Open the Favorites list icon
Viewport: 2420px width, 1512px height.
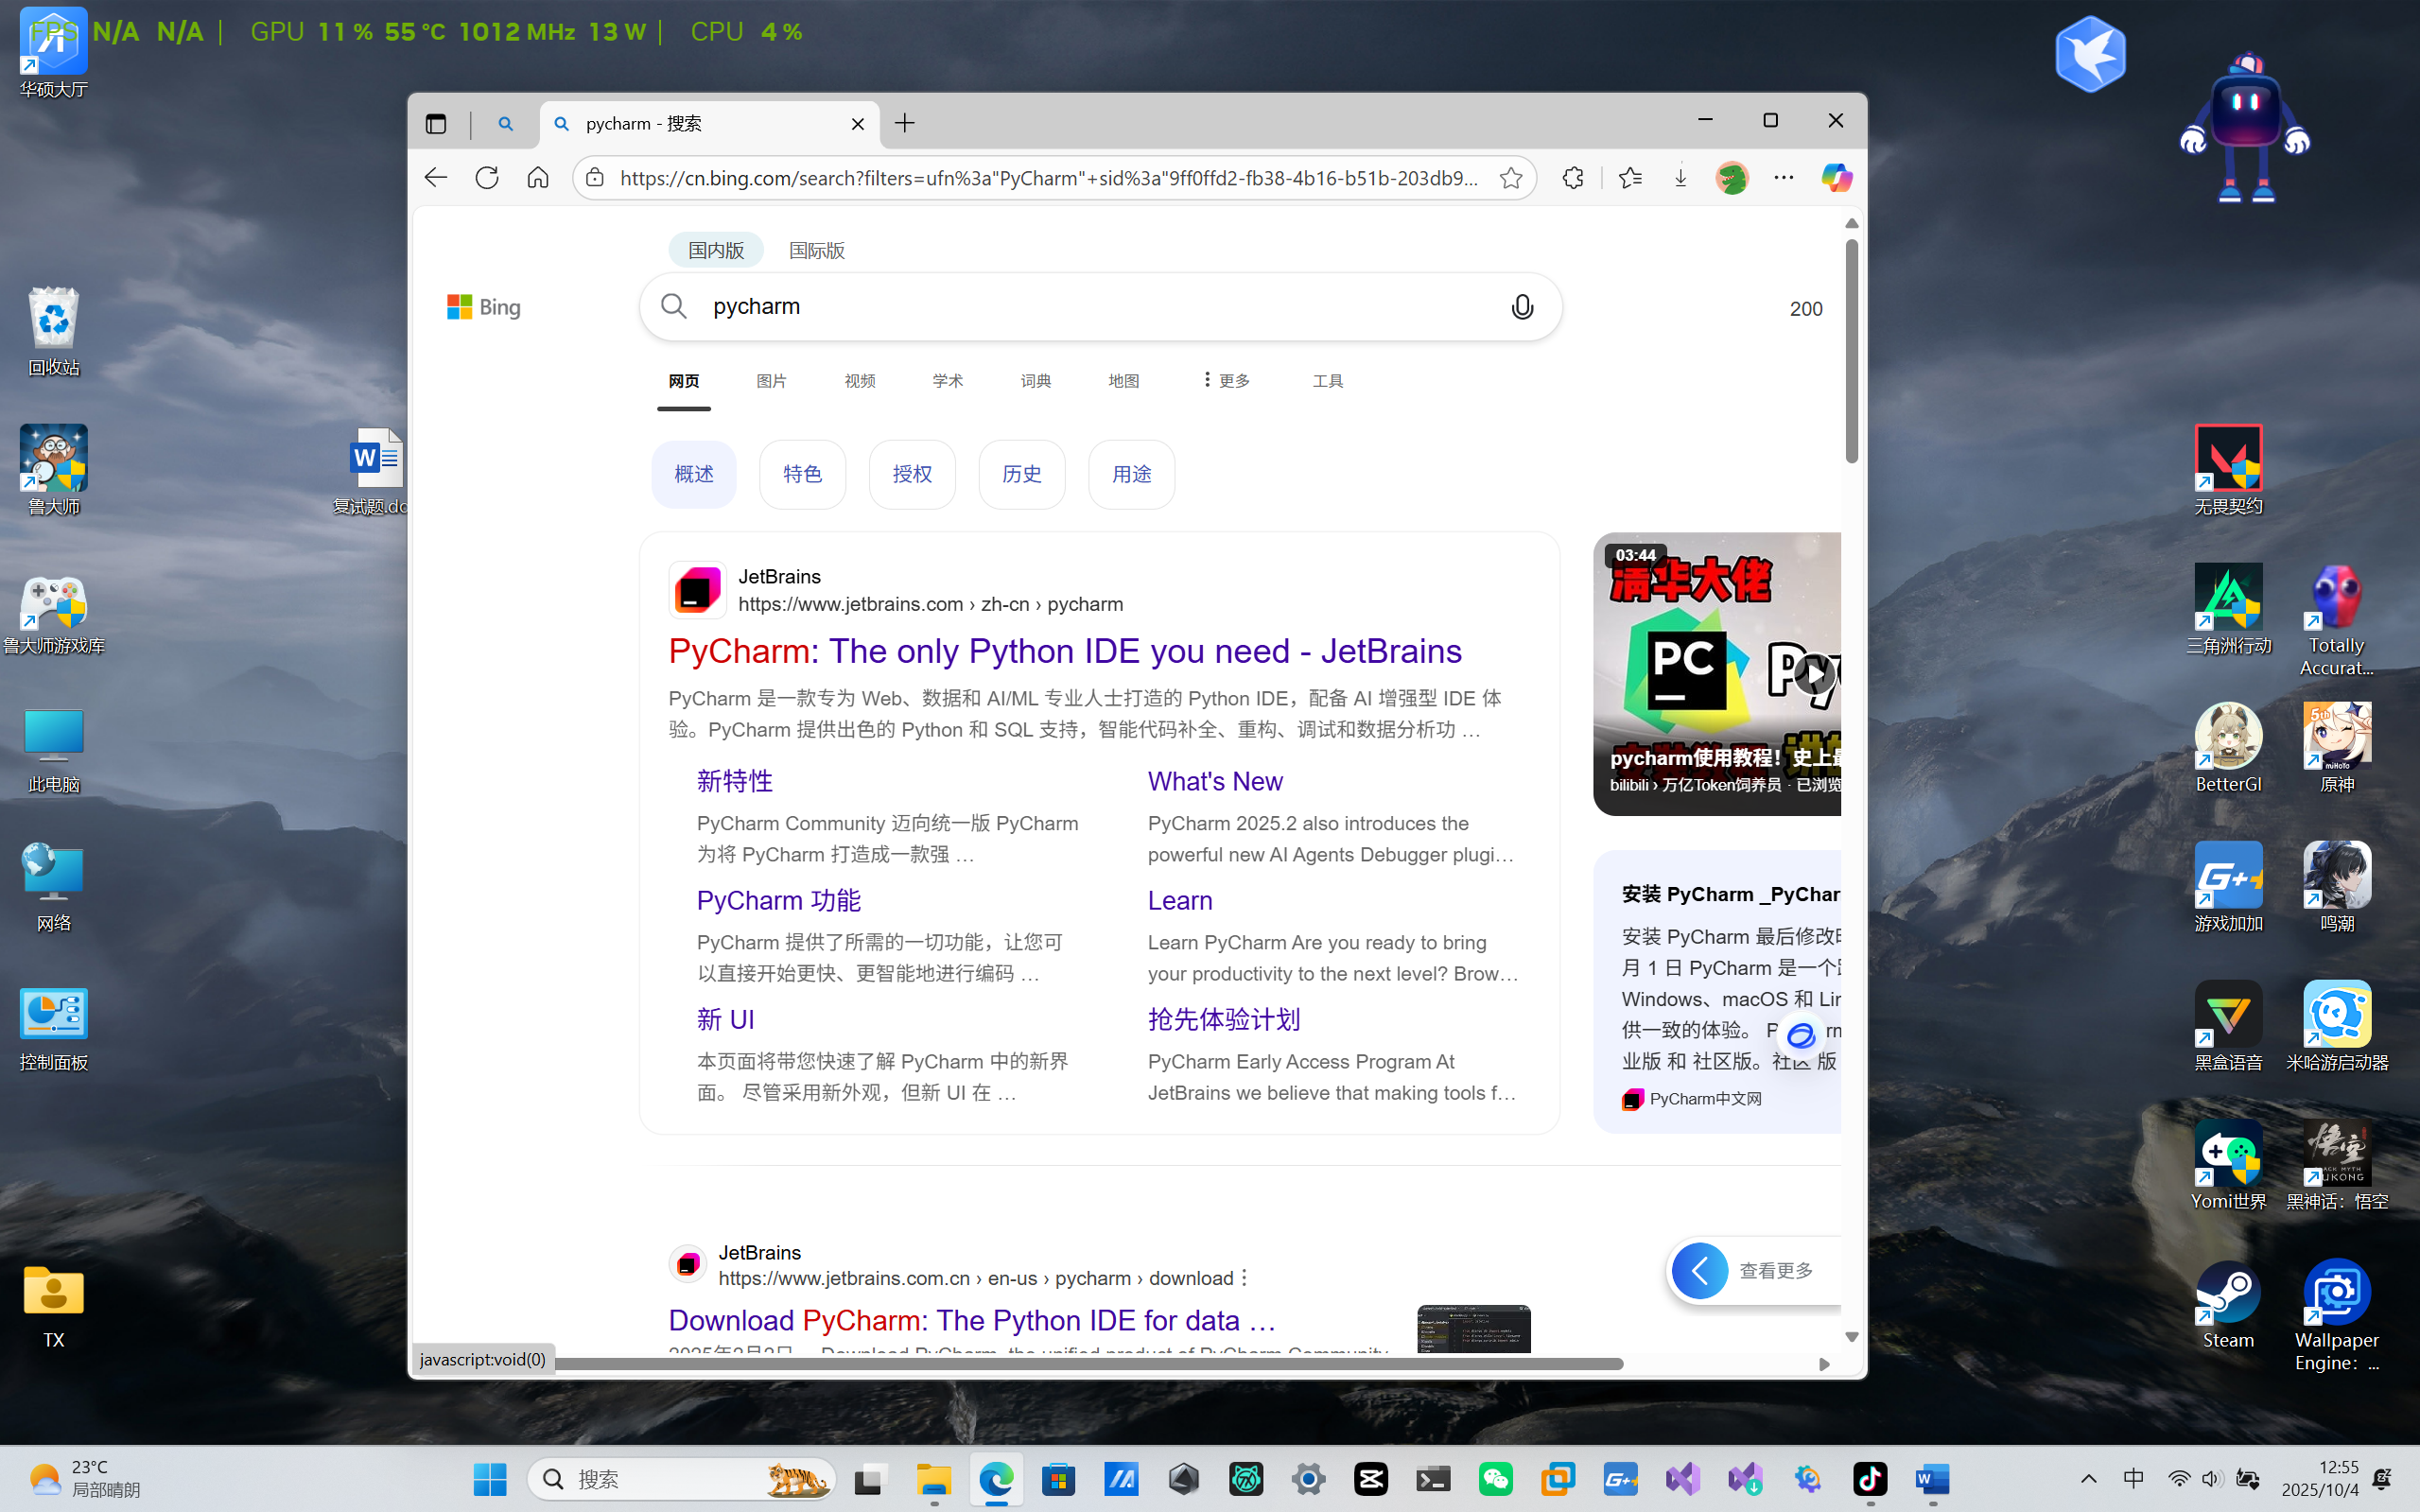pyautogui.click(x=1629, y=177)
